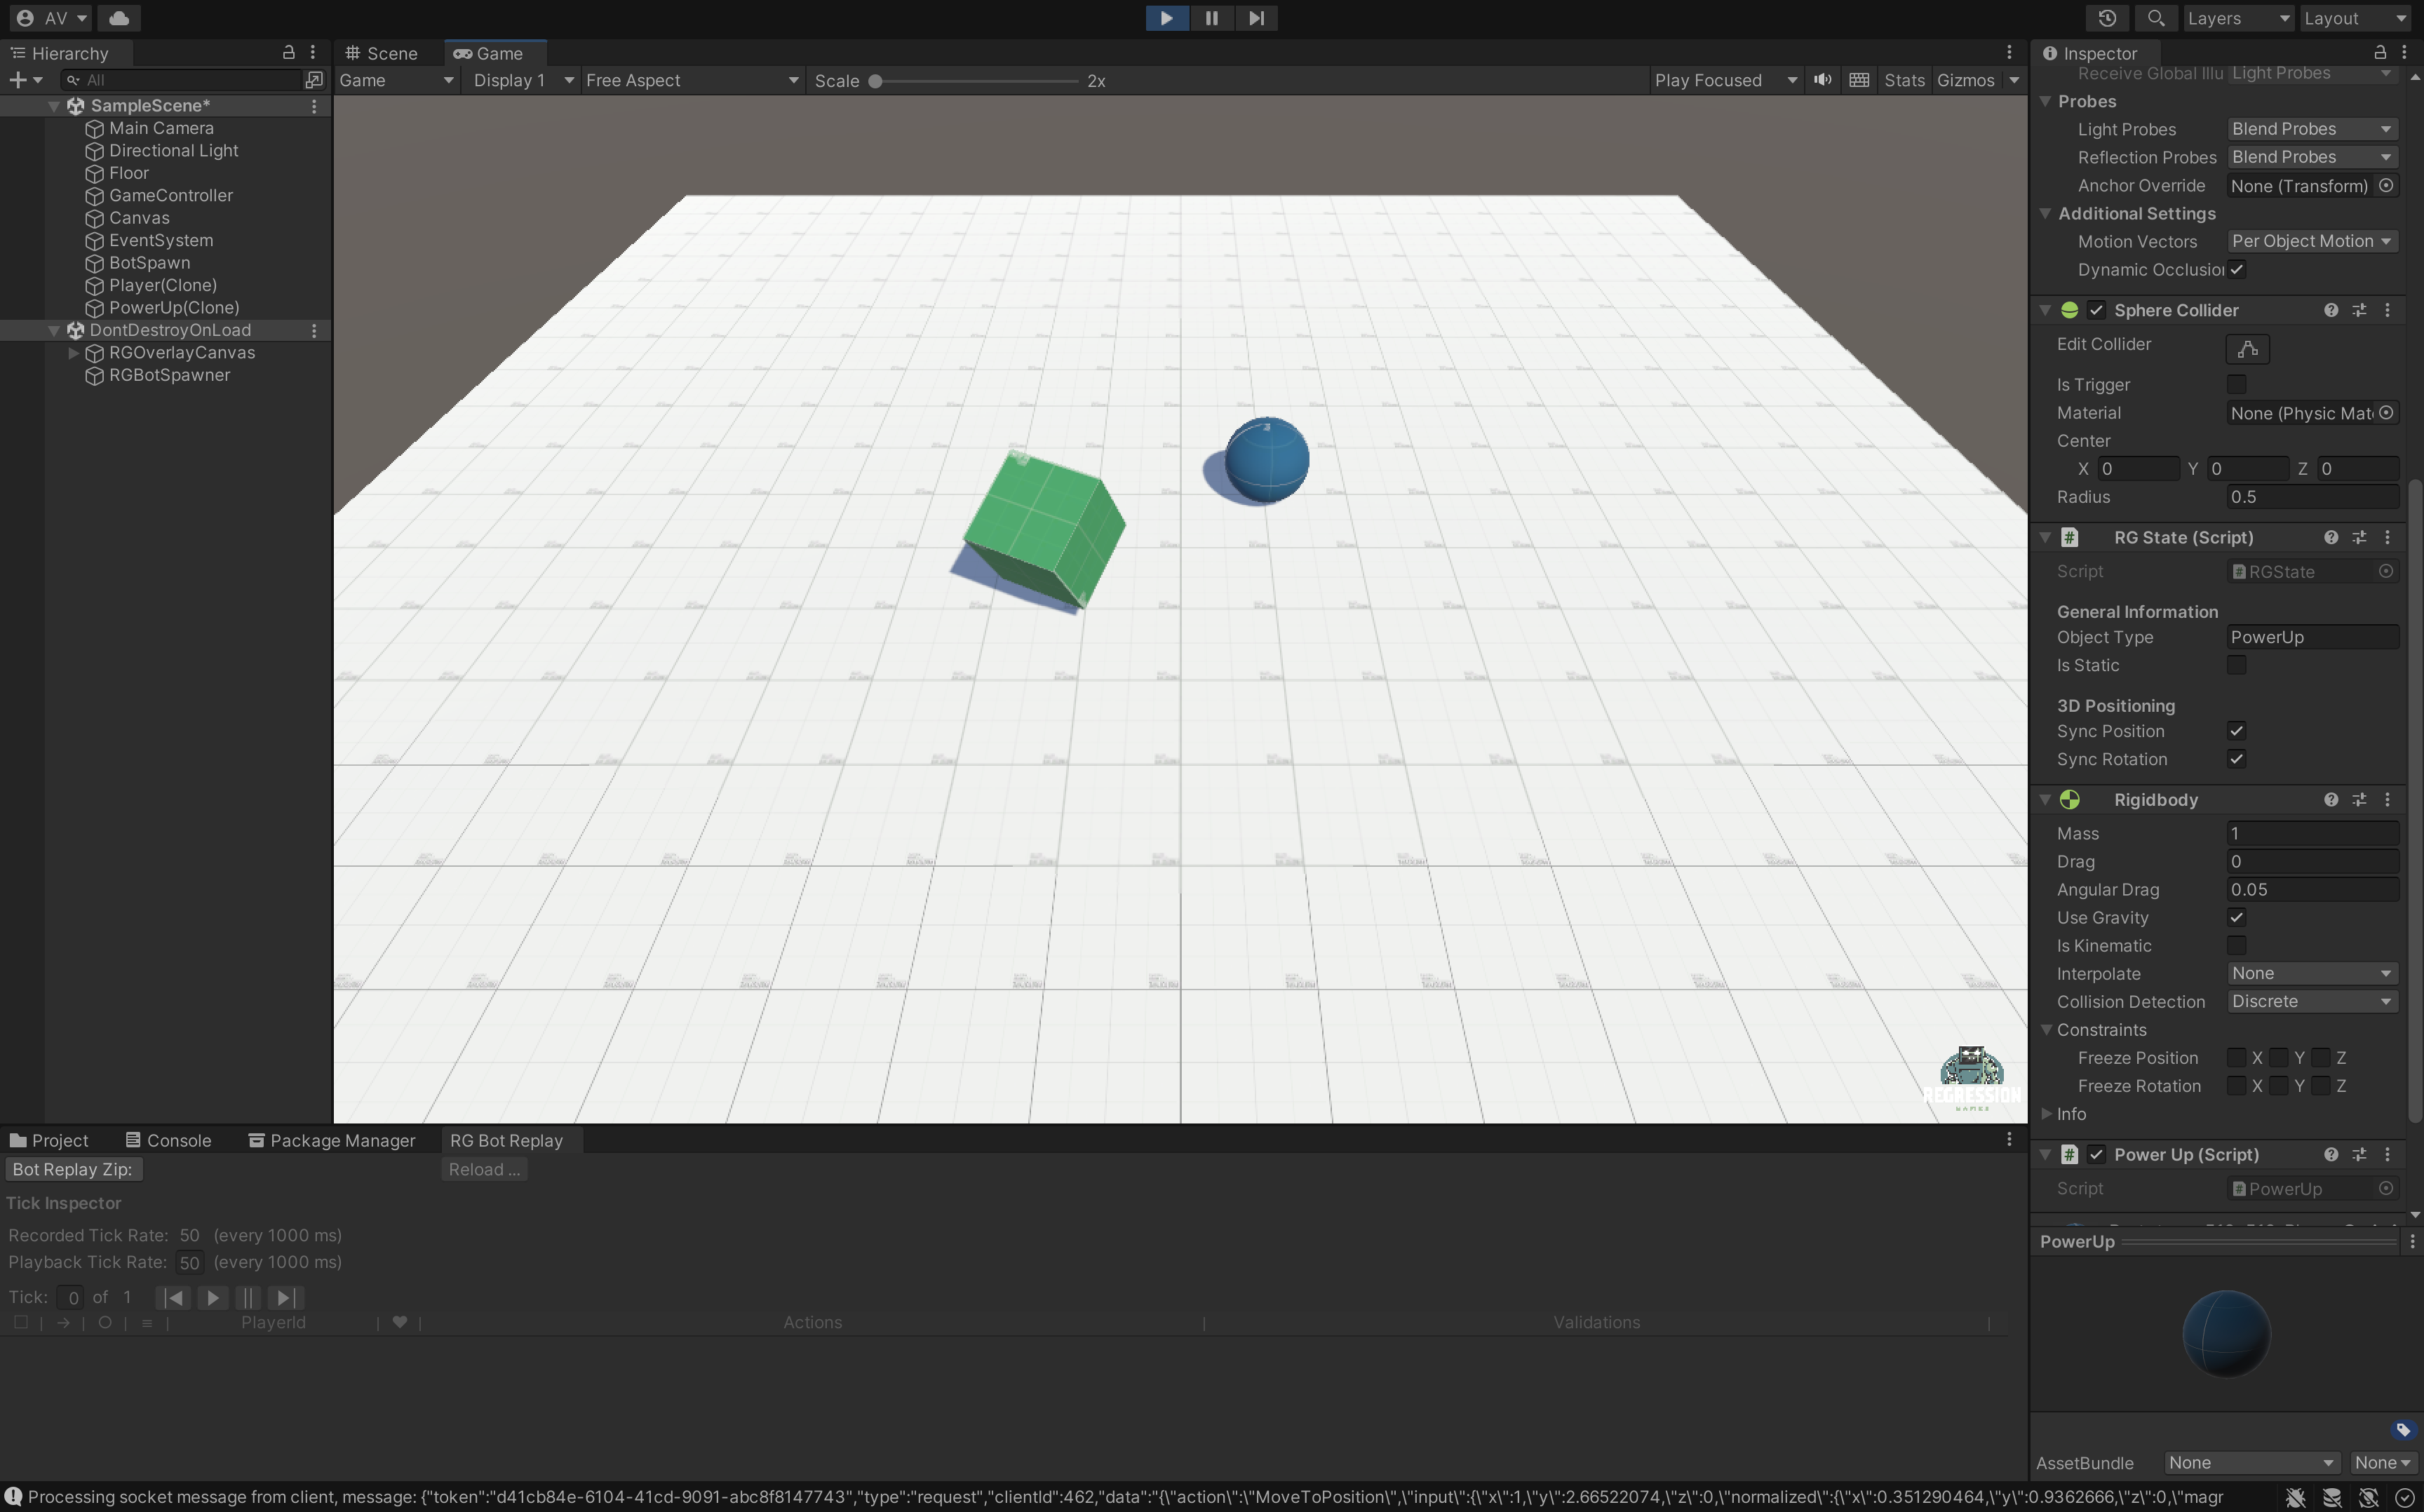Pause the game with the pause button
The image size is (2424, 1512).
pyautogui.click(x=1211, y=18)
